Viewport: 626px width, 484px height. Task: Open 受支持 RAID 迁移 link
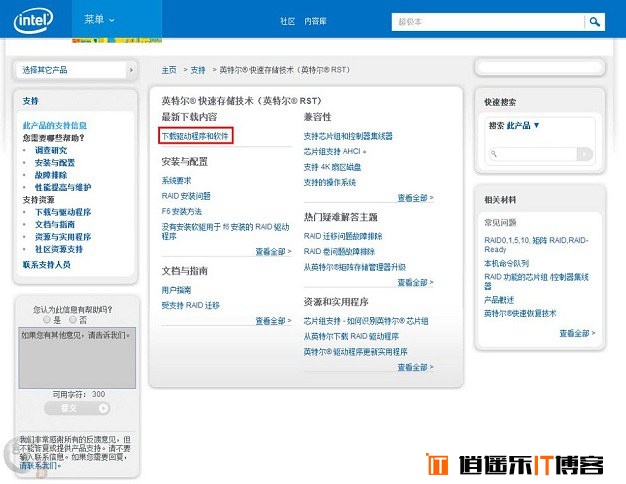click(190, 305)
